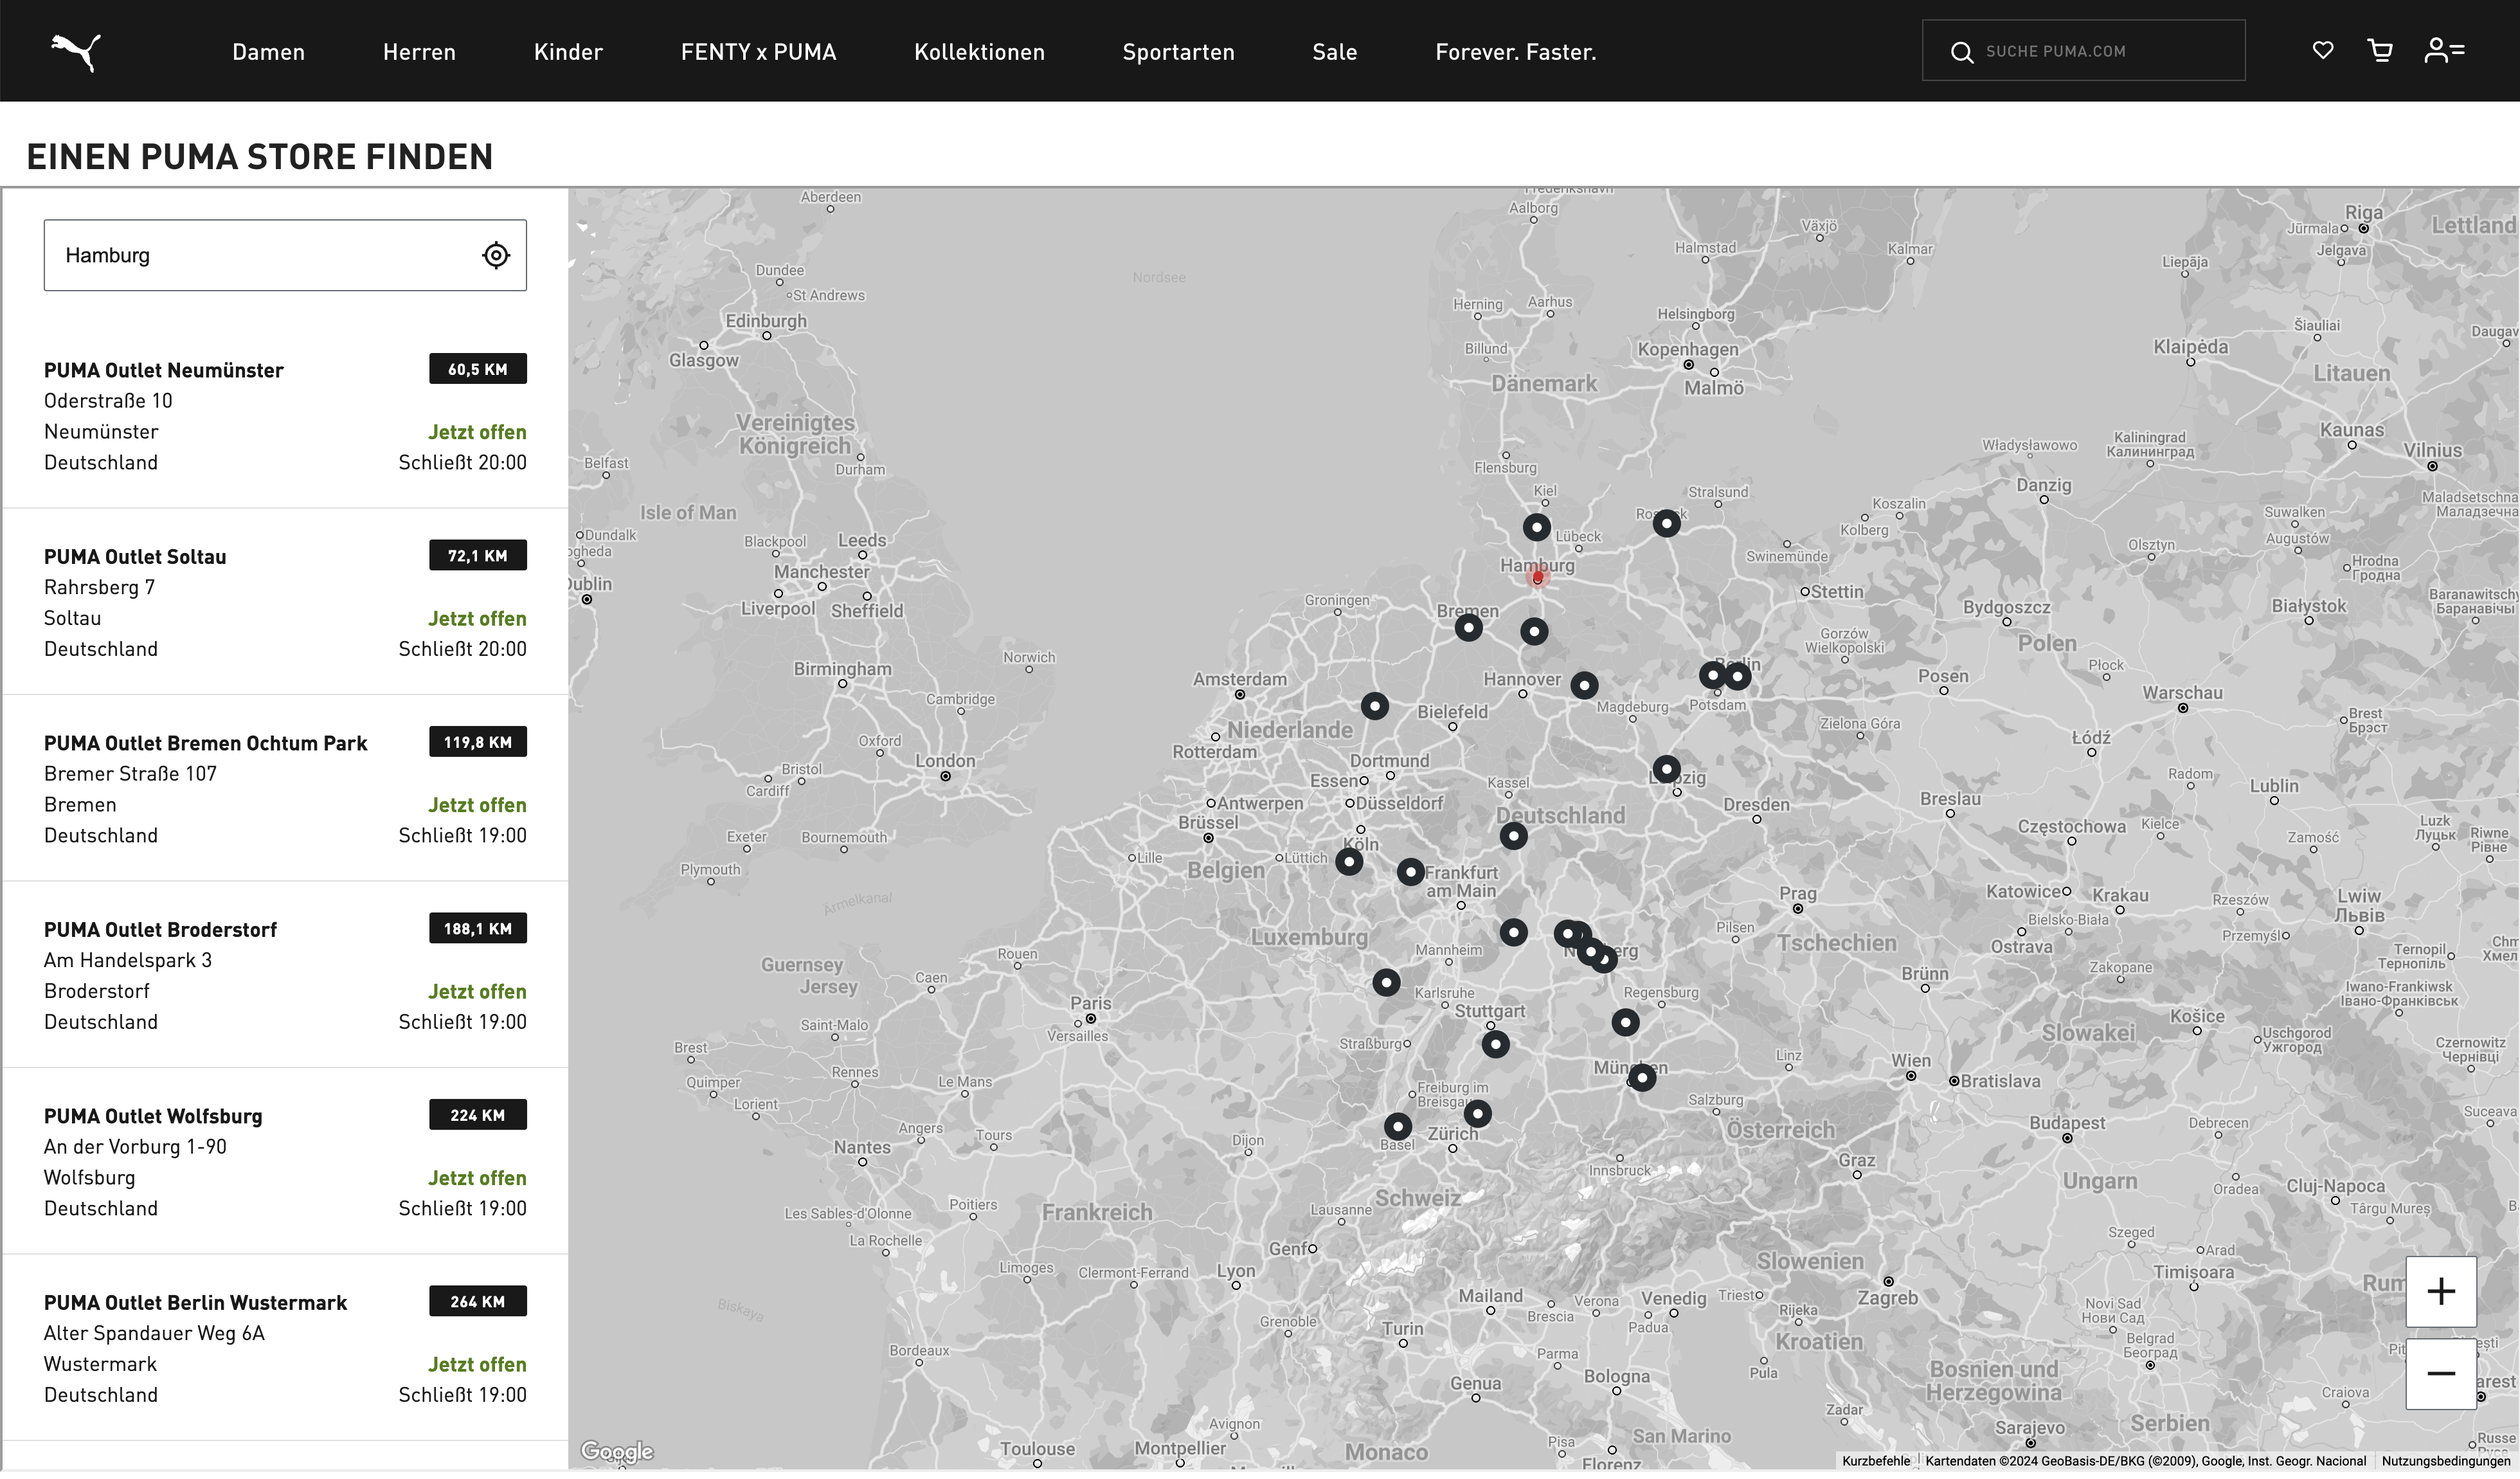This screenshot has height=1479, width=2520.
Task: Open the Google logo on map
Action: [x=617, y=1451]
